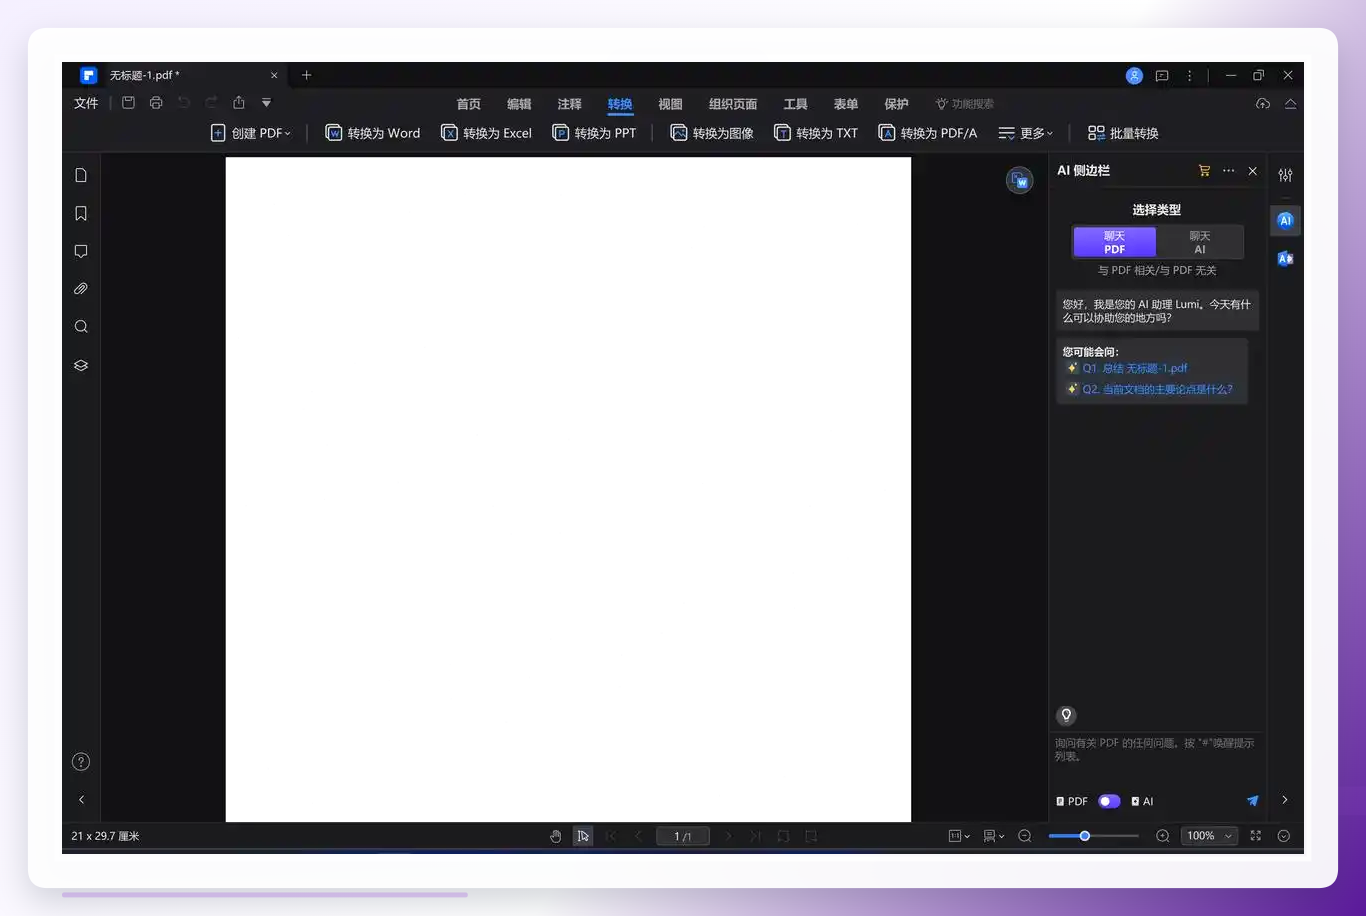Open the page thumbnails panel icon
Screen dimensions: 1366x916
click(x=81, y=175)
